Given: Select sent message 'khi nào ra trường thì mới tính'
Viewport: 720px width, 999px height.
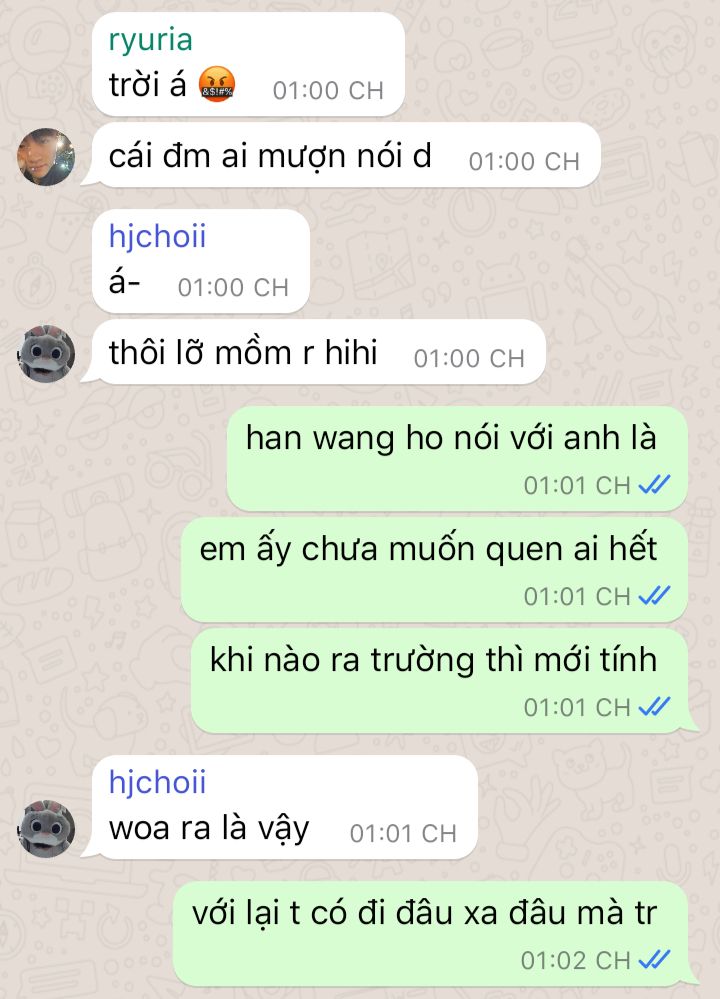Looking at the screenshot, I should pos(441,681).
